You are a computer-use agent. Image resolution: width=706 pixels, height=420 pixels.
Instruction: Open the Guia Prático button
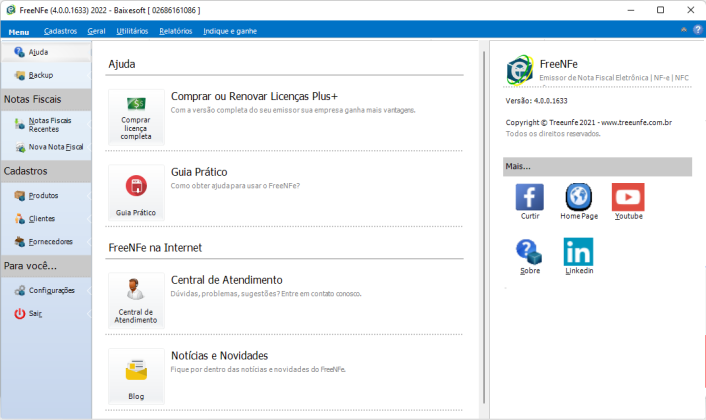point(136,193)
